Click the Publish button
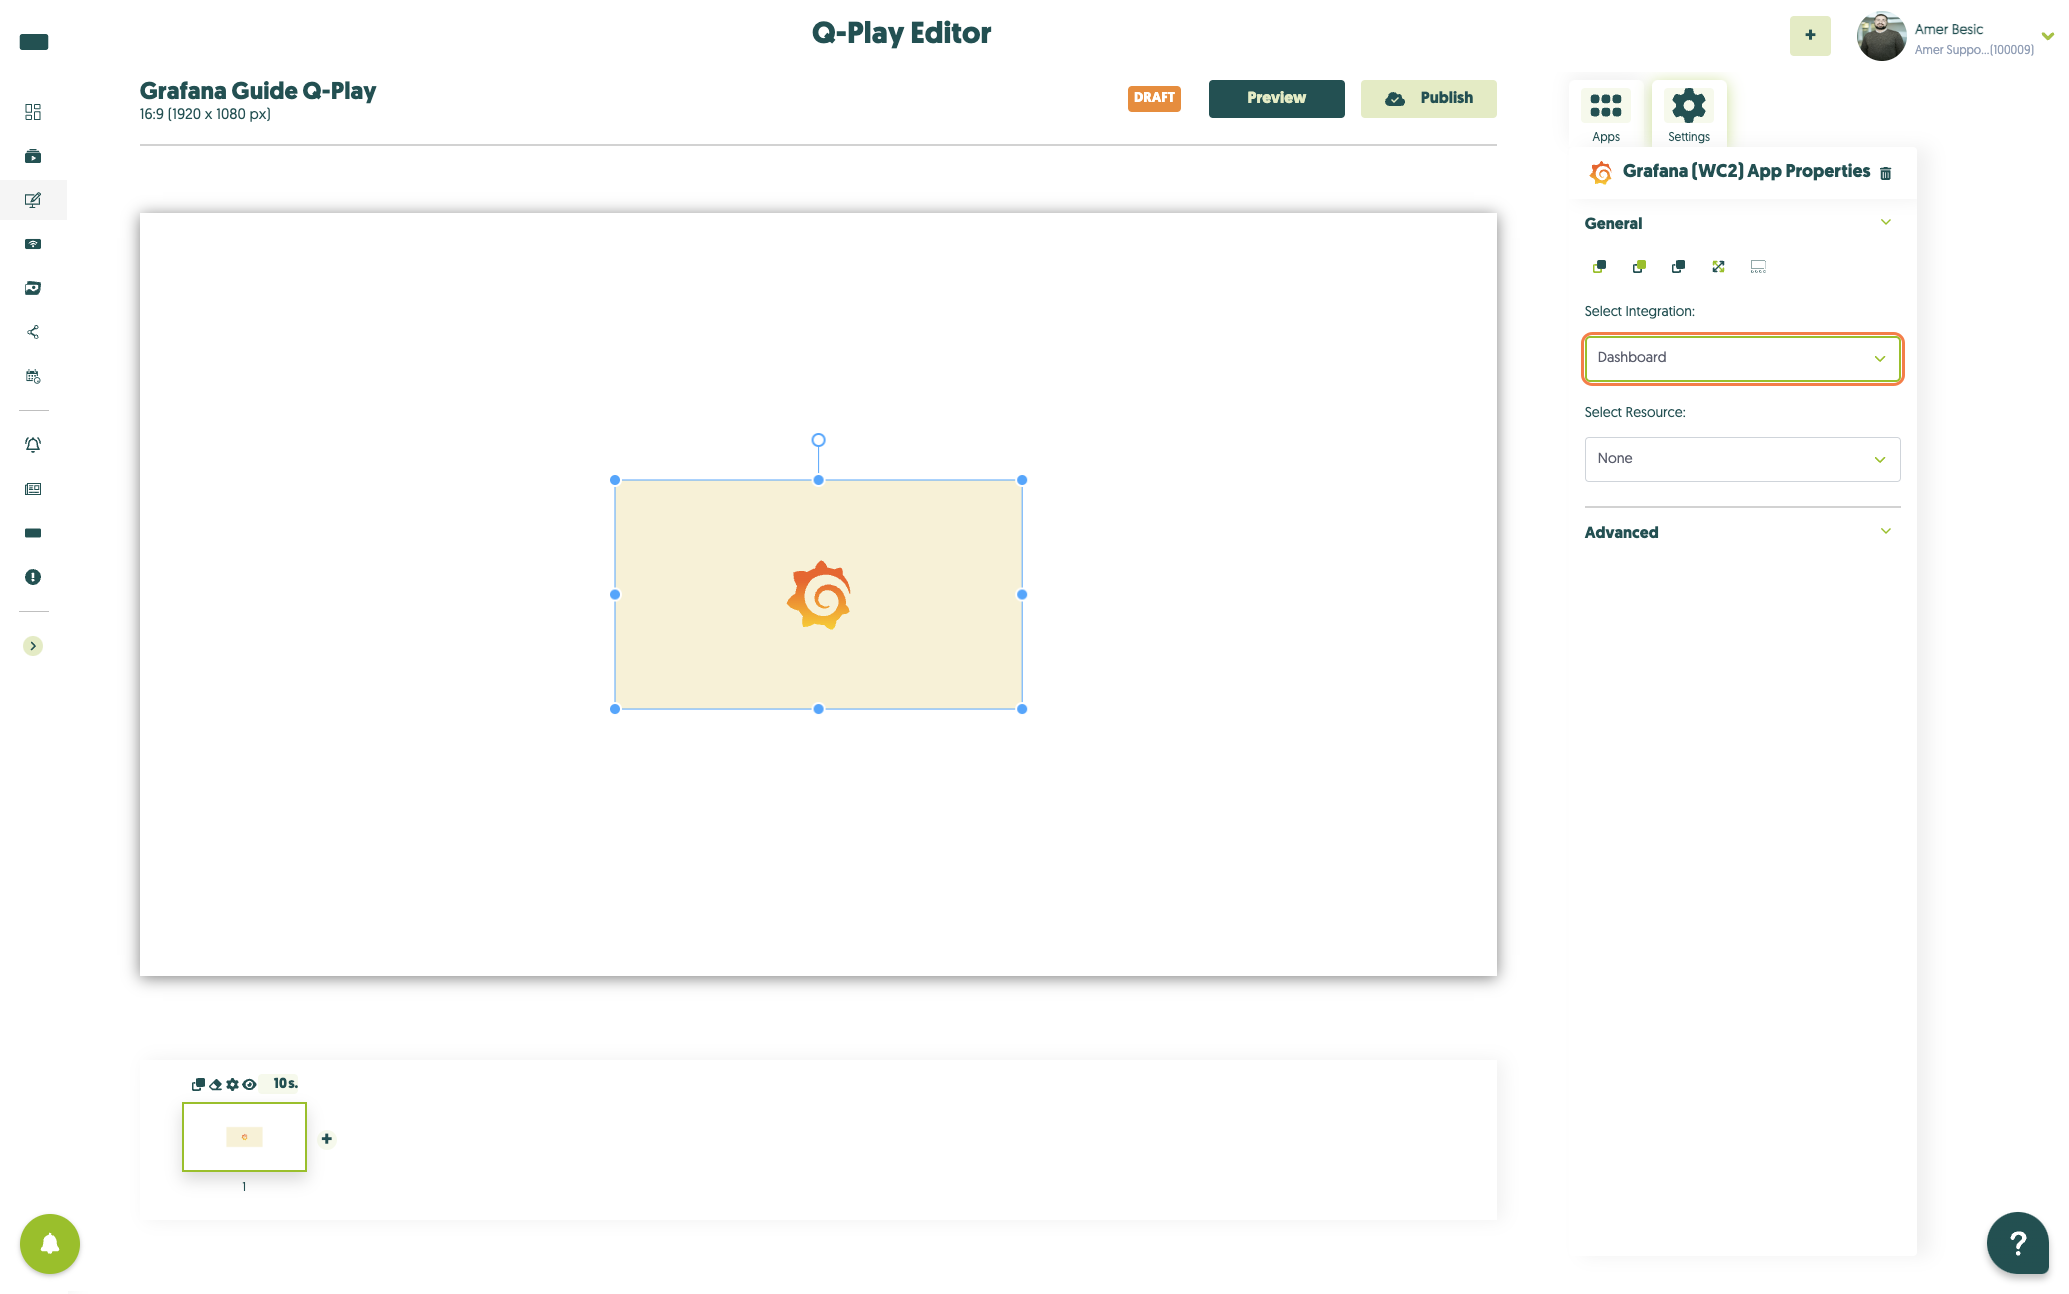The image size is (2069, 1294). tap(1429, 98)
